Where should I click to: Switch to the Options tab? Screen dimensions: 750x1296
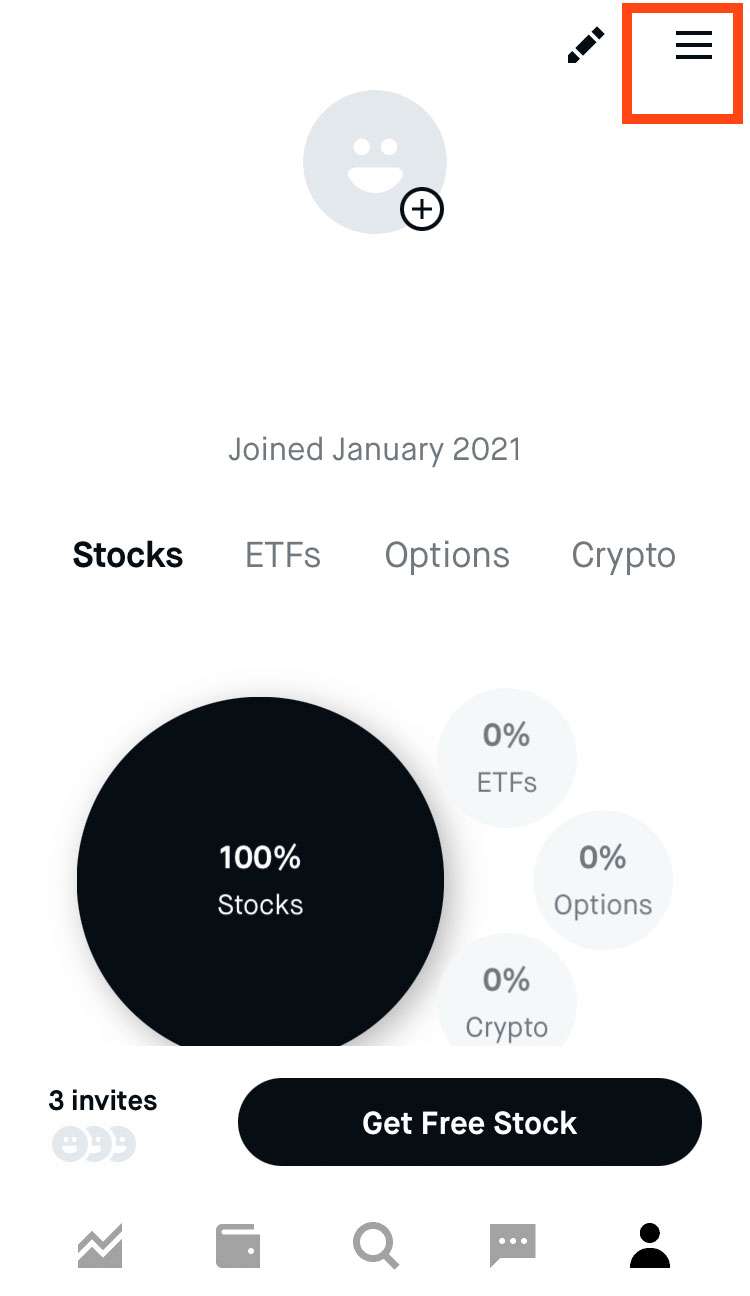click(x=447, y=555)
